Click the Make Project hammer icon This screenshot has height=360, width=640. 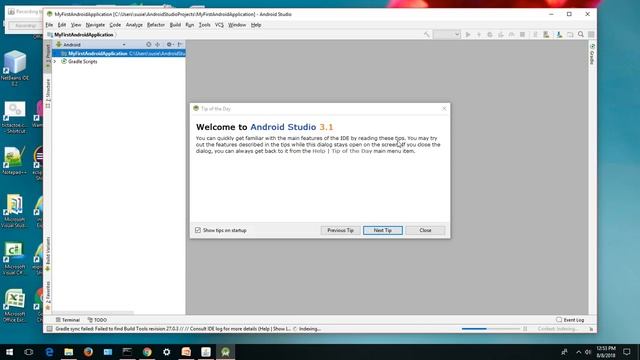tap(427, 35)
